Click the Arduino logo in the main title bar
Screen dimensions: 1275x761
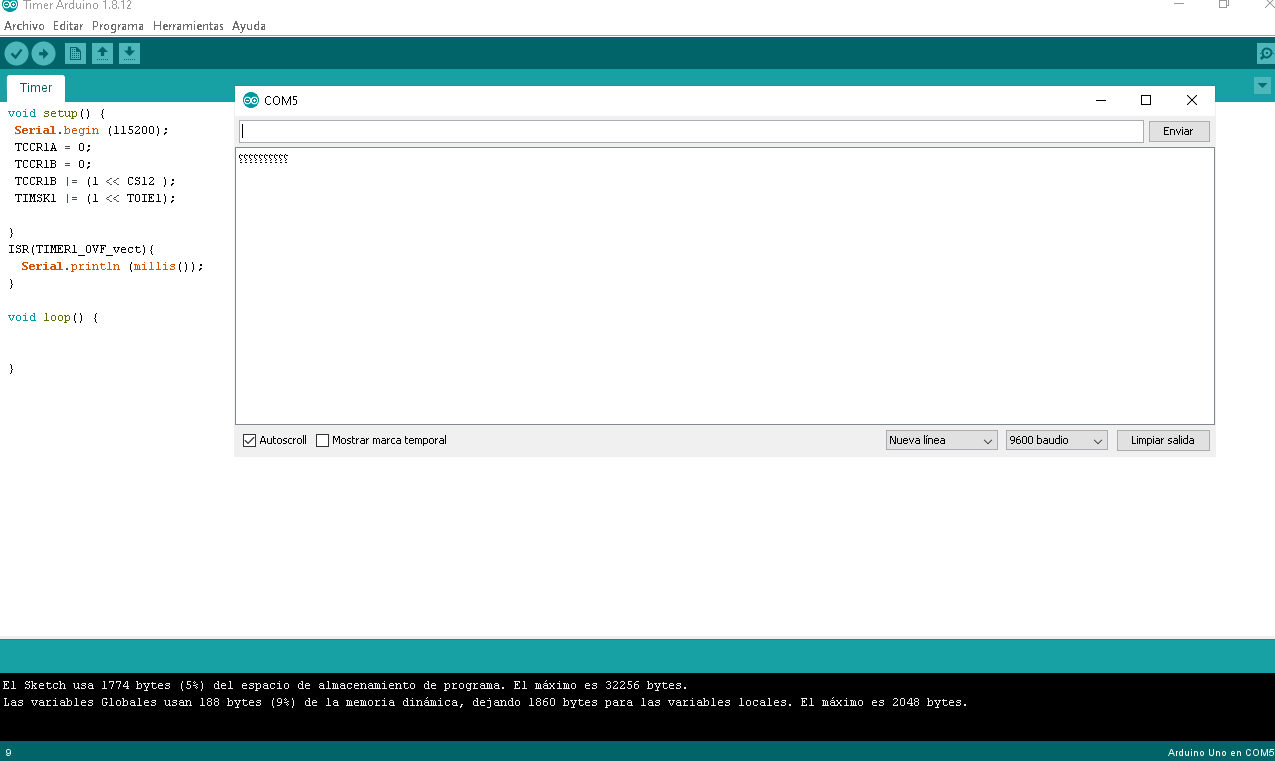(9, 5)
